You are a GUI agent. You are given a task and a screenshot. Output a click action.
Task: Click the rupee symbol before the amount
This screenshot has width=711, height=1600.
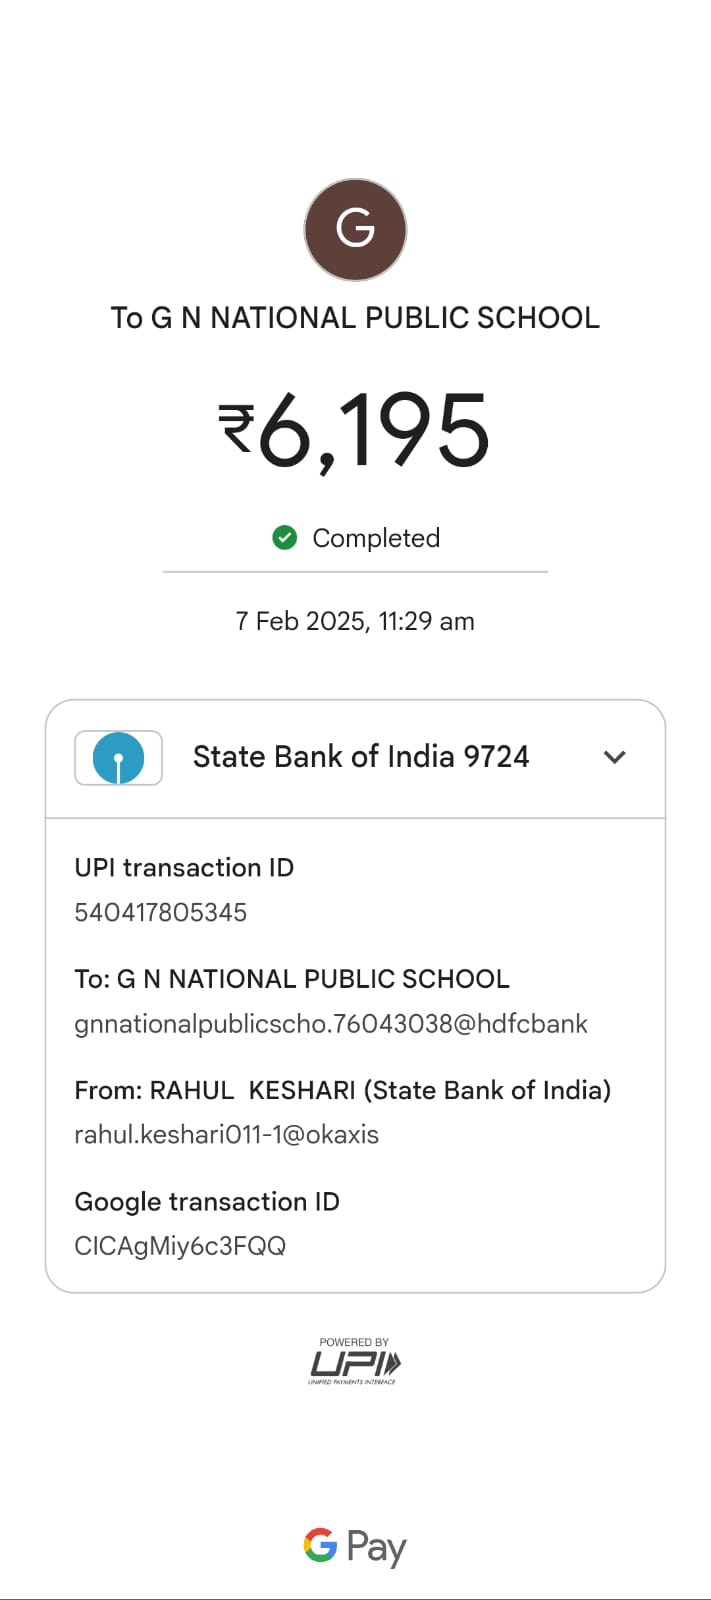point(237,428)
